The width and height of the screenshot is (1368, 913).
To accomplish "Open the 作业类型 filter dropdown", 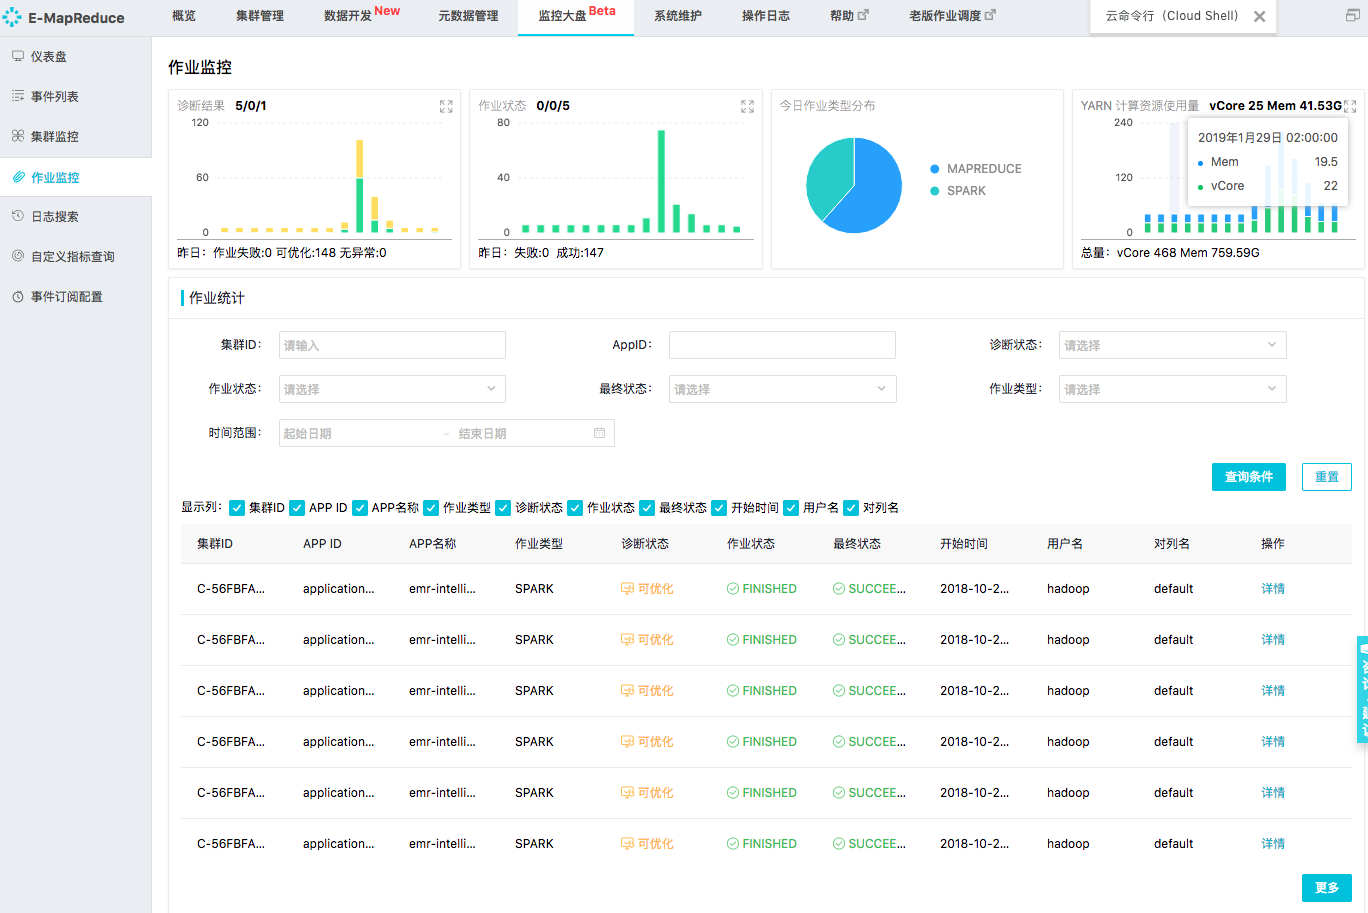I will (1172, 389).
